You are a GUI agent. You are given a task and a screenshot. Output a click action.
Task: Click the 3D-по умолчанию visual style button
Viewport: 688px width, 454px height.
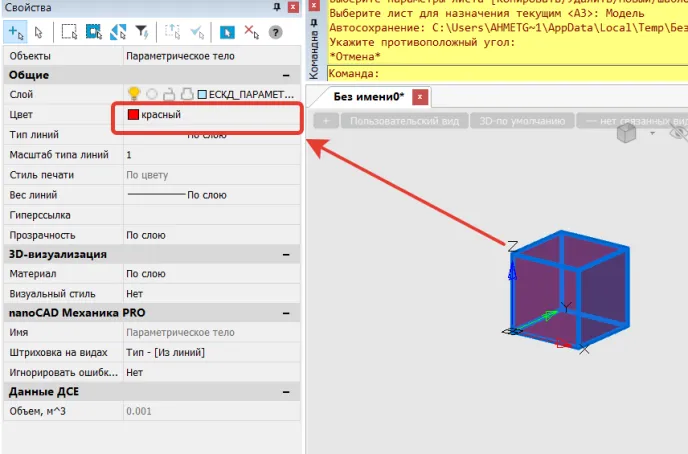point(523,121)
